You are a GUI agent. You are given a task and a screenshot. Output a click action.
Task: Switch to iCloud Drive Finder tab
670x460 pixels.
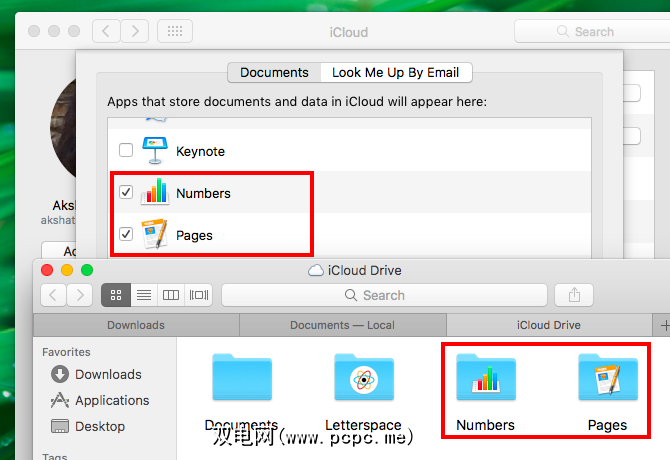click(x=549, y=325)
